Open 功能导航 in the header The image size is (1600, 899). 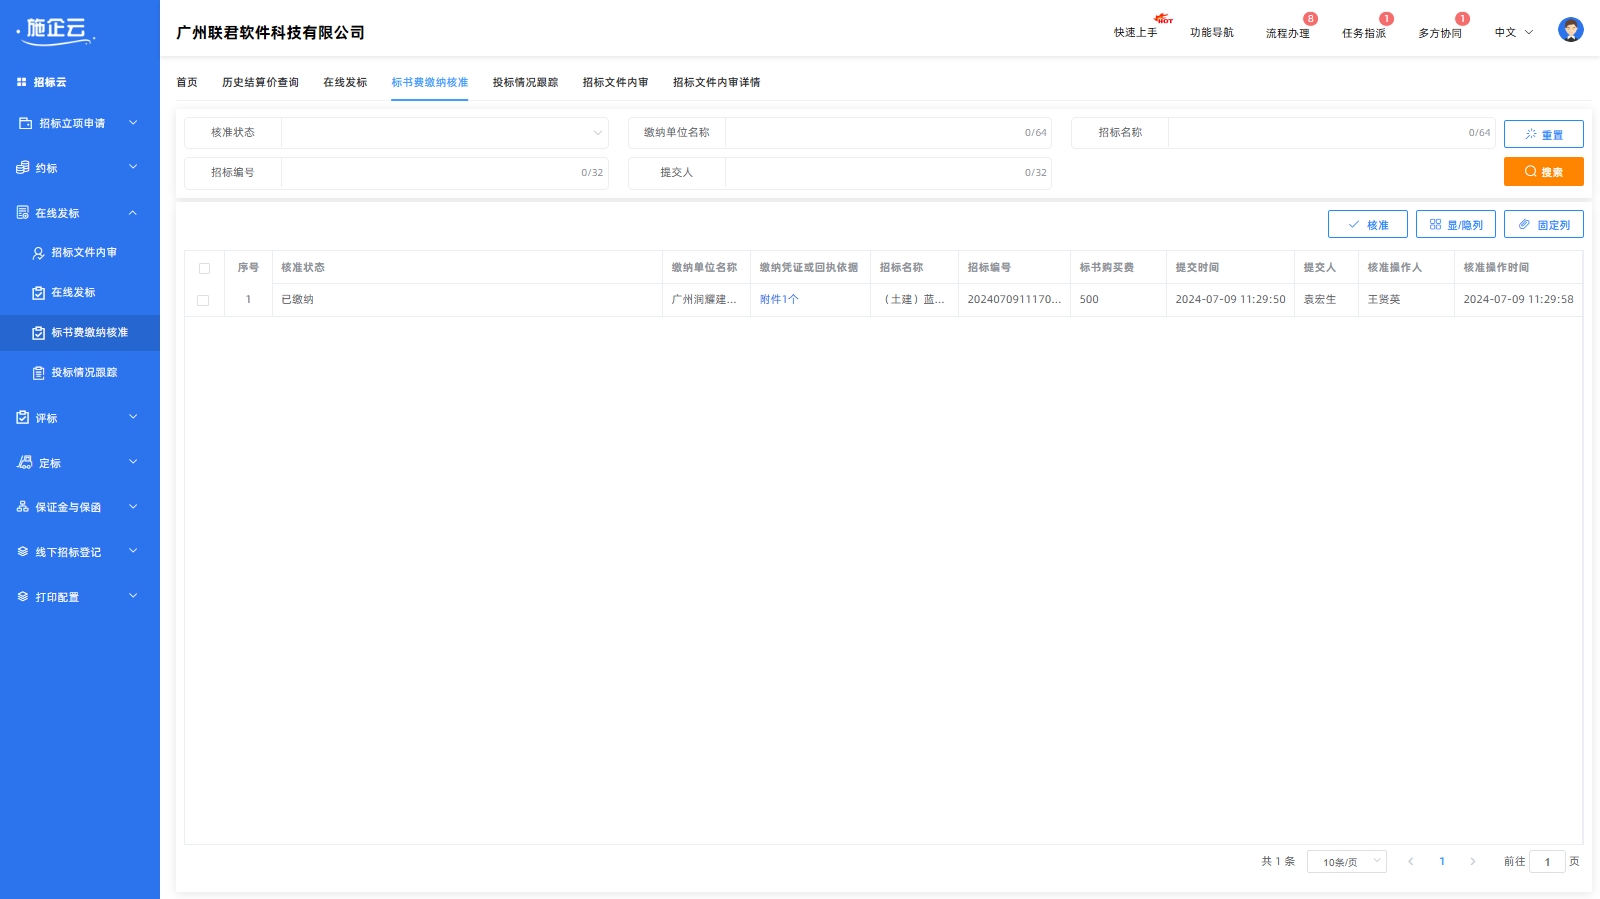click(x=1211, y=33)
